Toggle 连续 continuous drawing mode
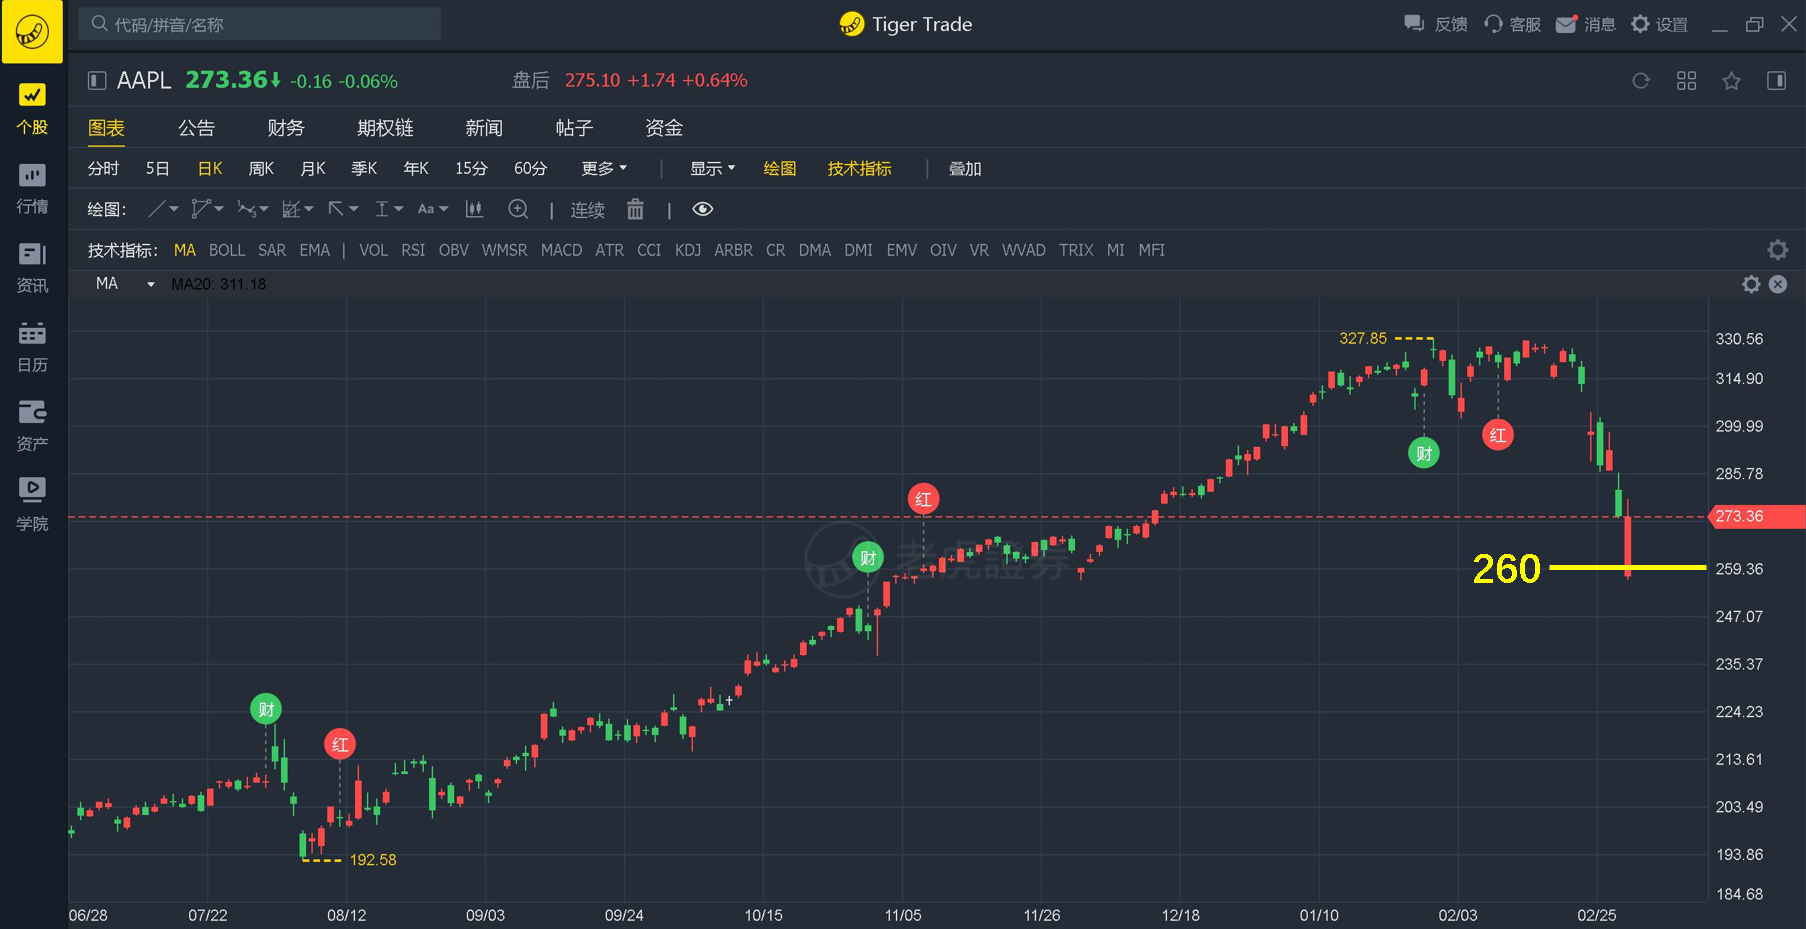 588,210
